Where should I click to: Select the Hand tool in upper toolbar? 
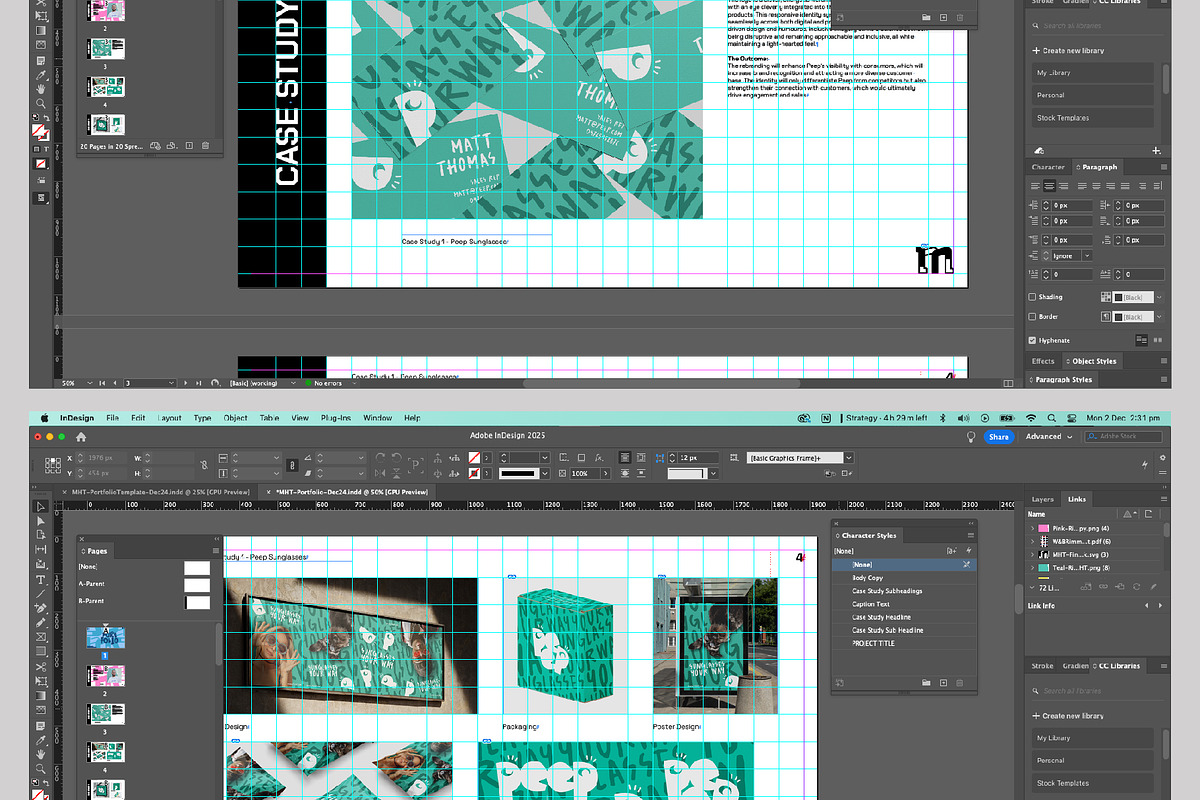[x=41, y=89]
